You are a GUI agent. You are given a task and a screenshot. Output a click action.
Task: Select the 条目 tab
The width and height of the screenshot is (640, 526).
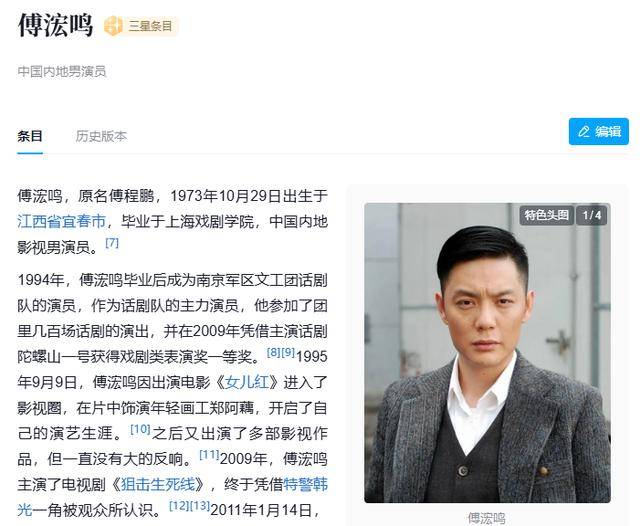coord(30,136)
